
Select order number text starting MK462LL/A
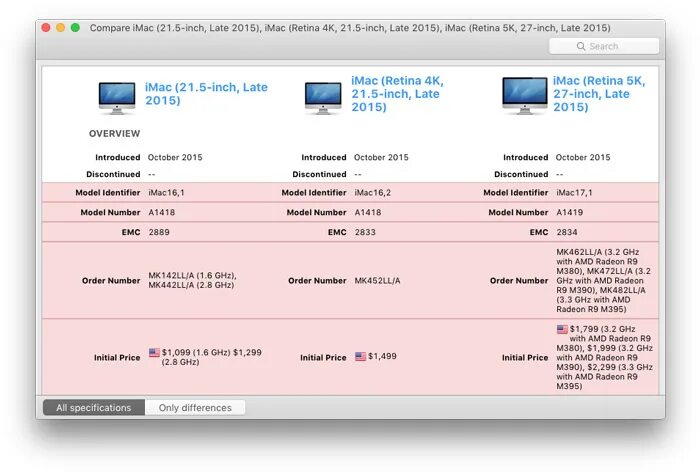point(604,281)
